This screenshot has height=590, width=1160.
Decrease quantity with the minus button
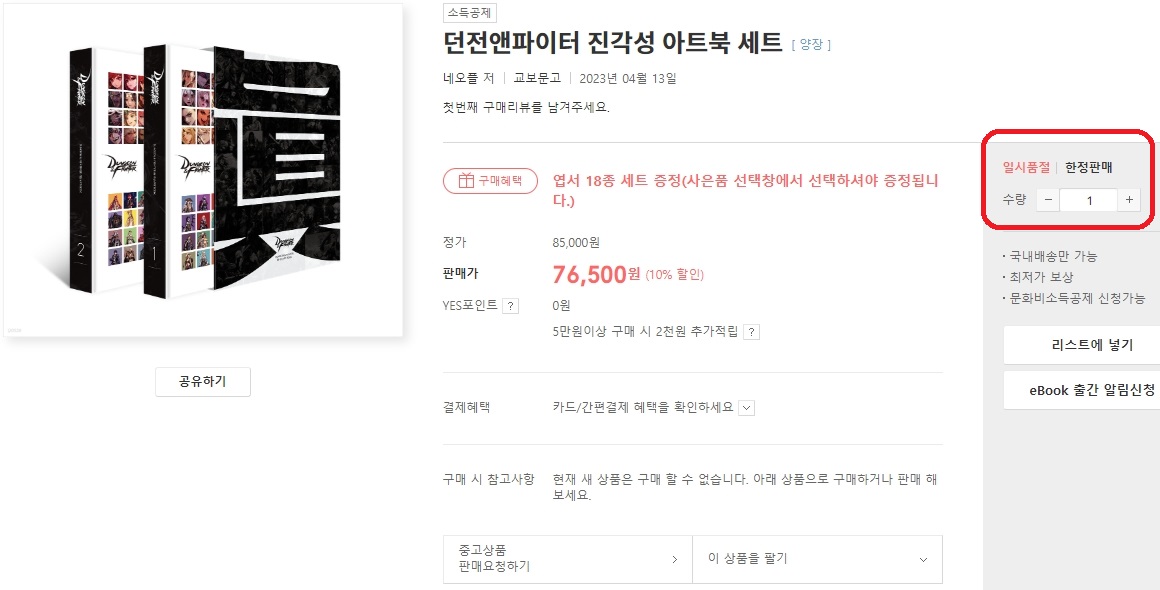(x=1047, y=200)
